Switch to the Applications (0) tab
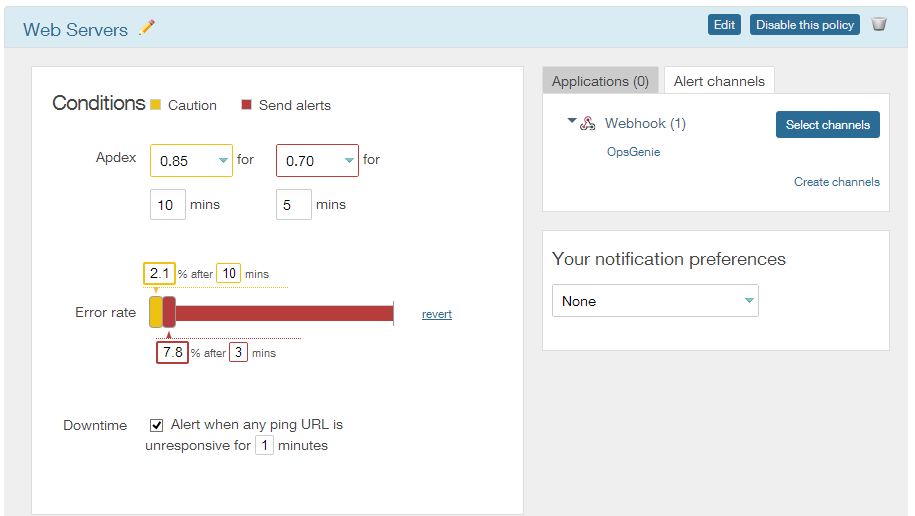Image resolution: width=915 pixels, height=516 pixels. [600, 81]
